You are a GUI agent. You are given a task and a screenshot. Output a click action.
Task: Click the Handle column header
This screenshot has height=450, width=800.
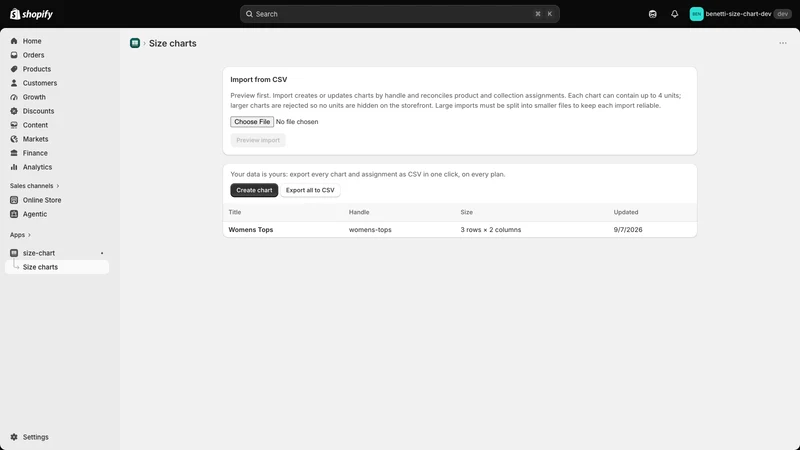(x=359, y=212)
